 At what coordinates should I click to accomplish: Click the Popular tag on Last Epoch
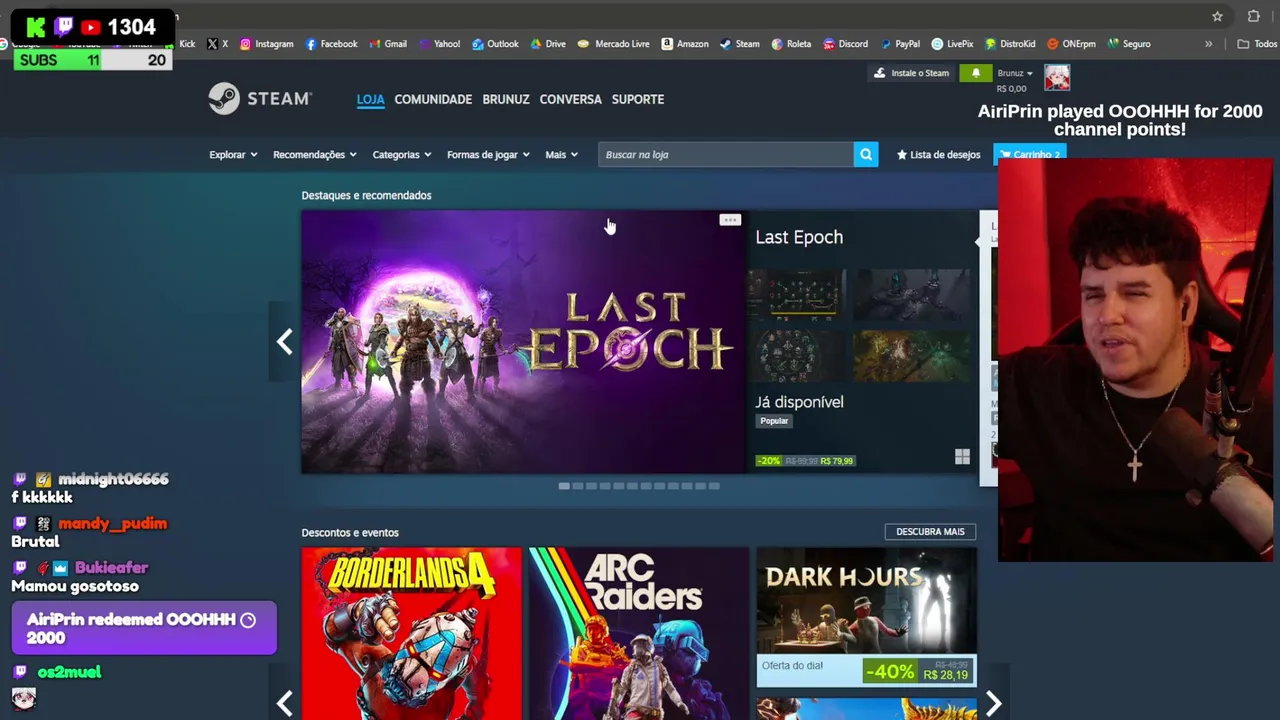[x=774, y=421]
